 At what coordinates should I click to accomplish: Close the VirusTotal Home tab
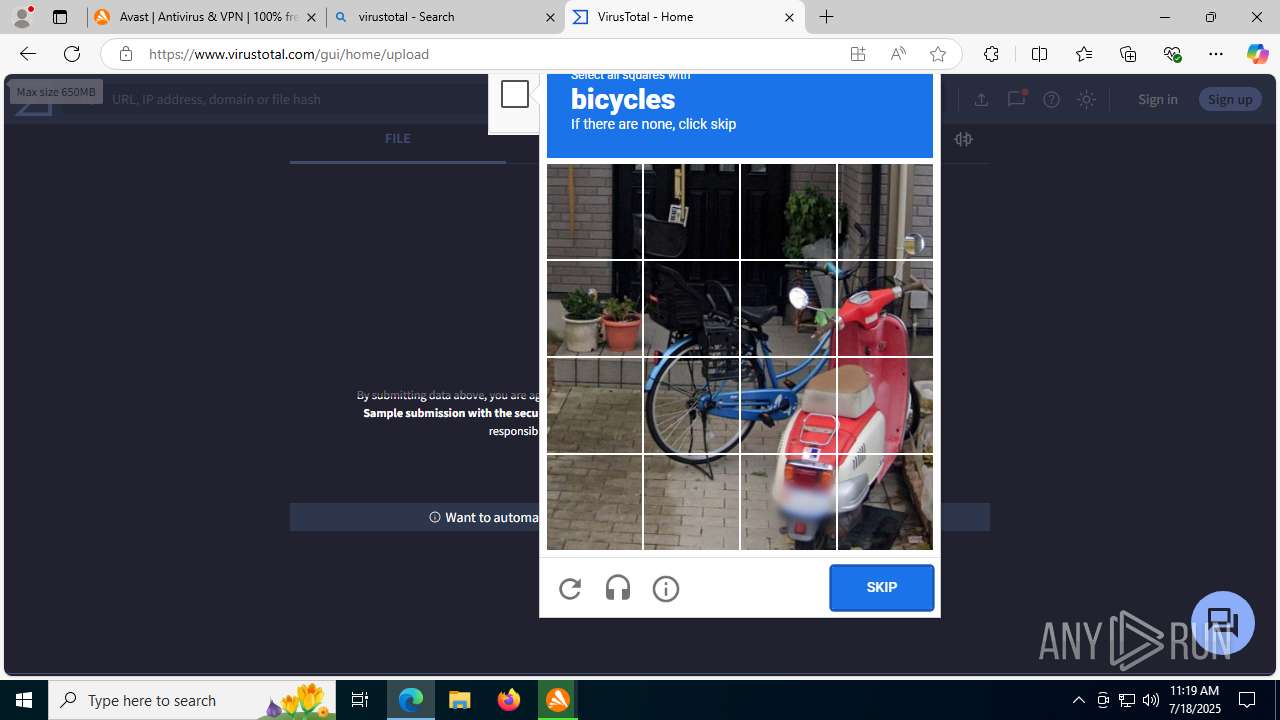click(789, 17)
